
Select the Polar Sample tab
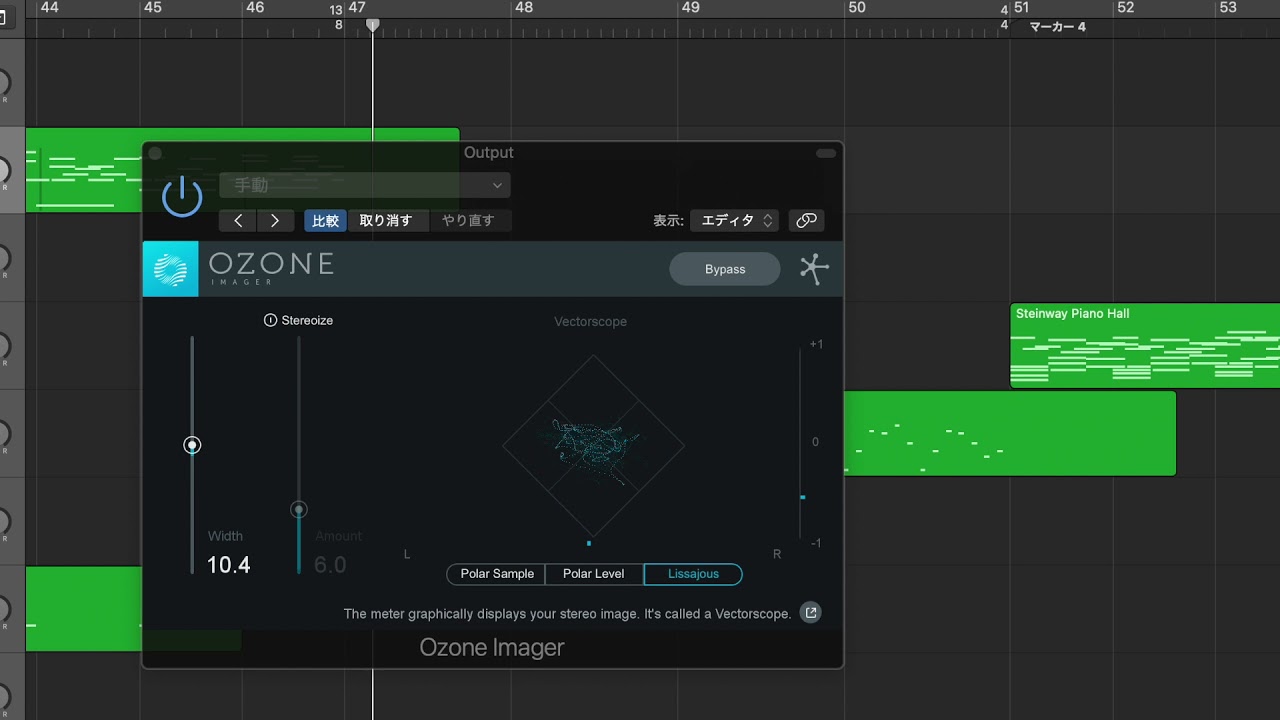click(x=497, y=574)
